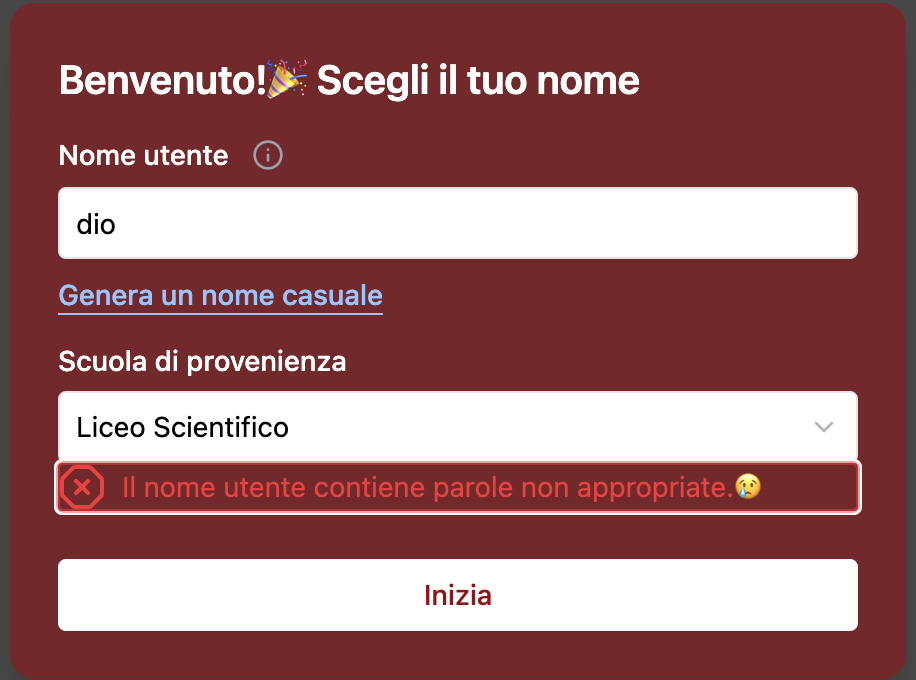Click the crying emoji in the error message
The height and width of the screenshot is (680, 916).
click(x=748, y=488)
